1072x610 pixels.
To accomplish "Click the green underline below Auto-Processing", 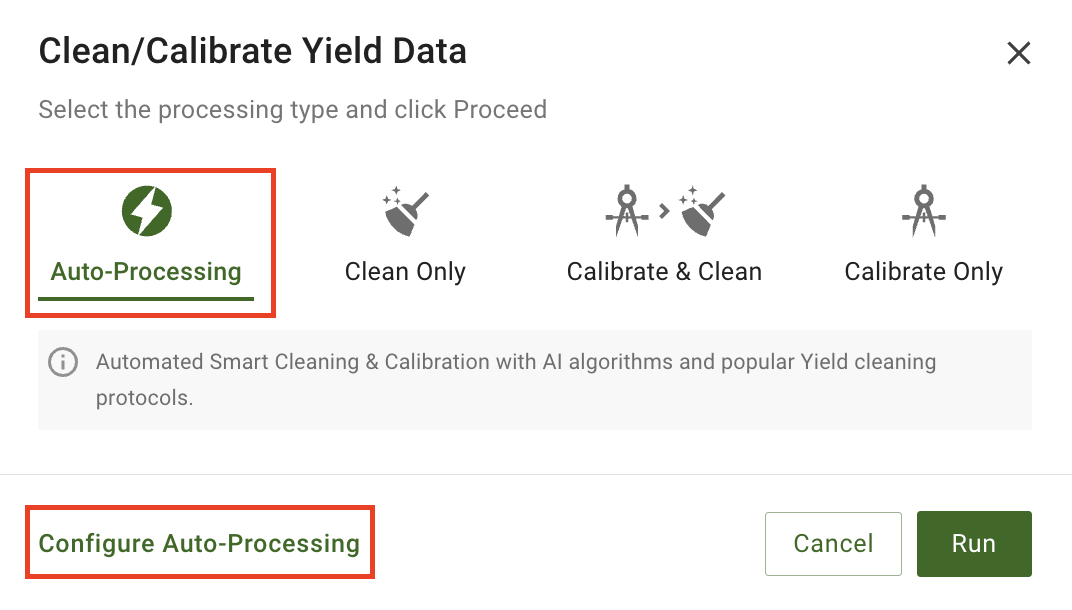I will coord(146,298).
